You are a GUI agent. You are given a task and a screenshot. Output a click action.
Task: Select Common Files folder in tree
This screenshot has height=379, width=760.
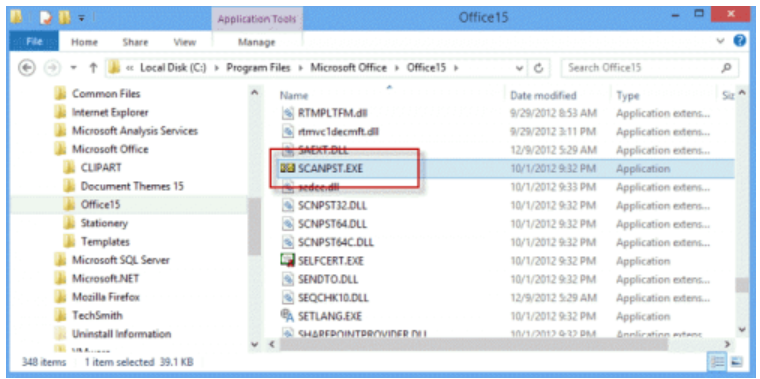(106, 94)
